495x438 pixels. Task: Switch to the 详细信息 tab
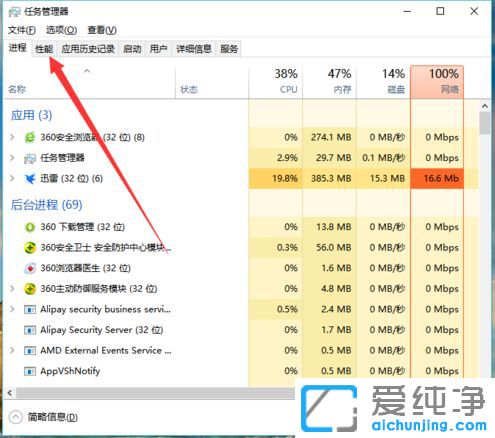[194, 49]
